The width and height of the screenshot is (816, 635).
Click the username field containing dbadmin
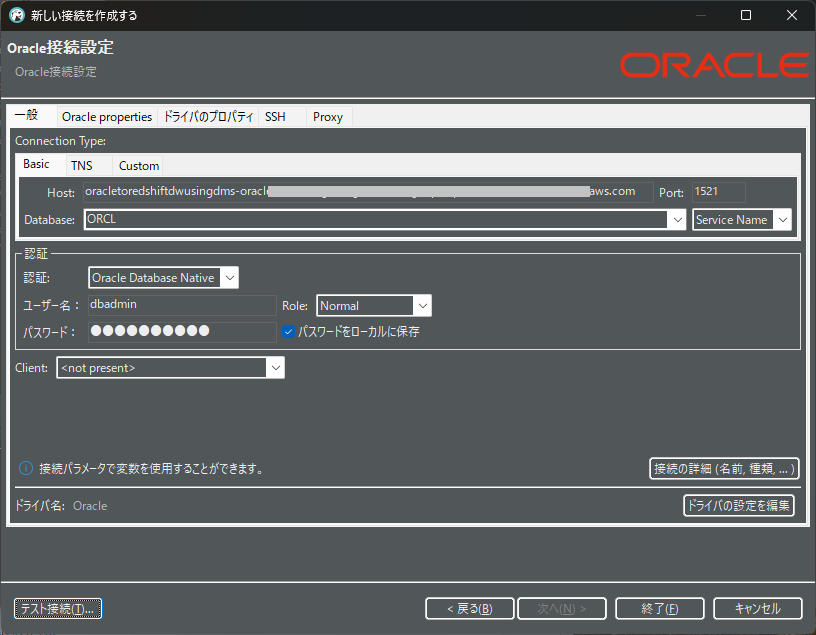click(x=182, y=305)
